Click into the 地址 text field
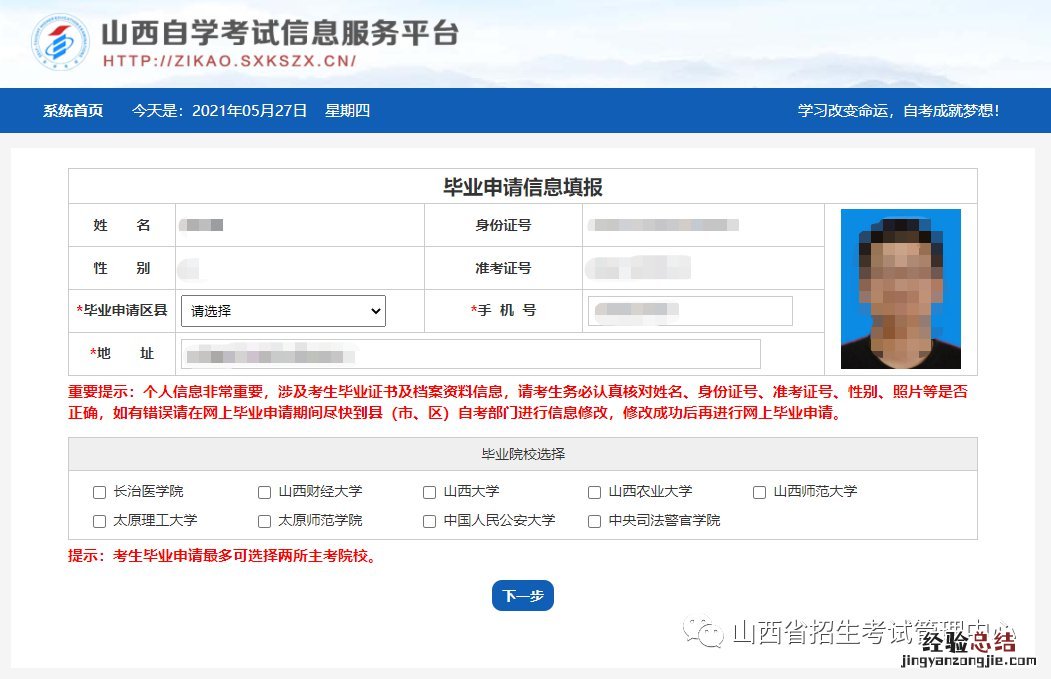 (470, 354)
